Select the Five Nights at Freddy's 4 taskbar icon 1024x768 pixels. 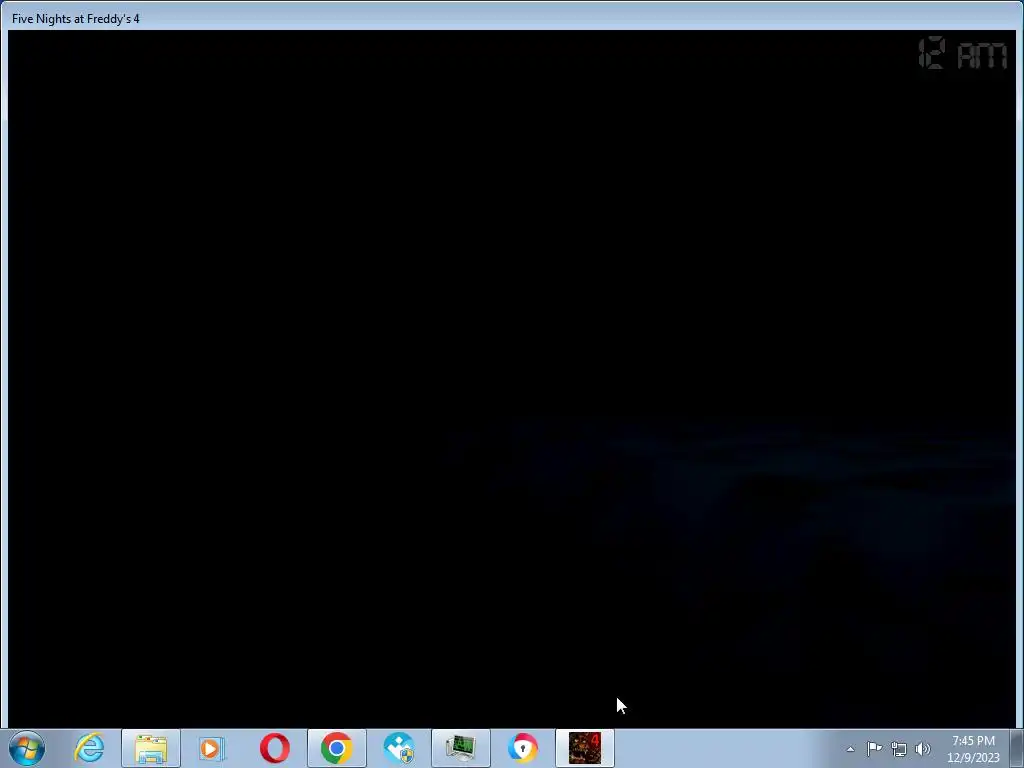coord(584,748)
